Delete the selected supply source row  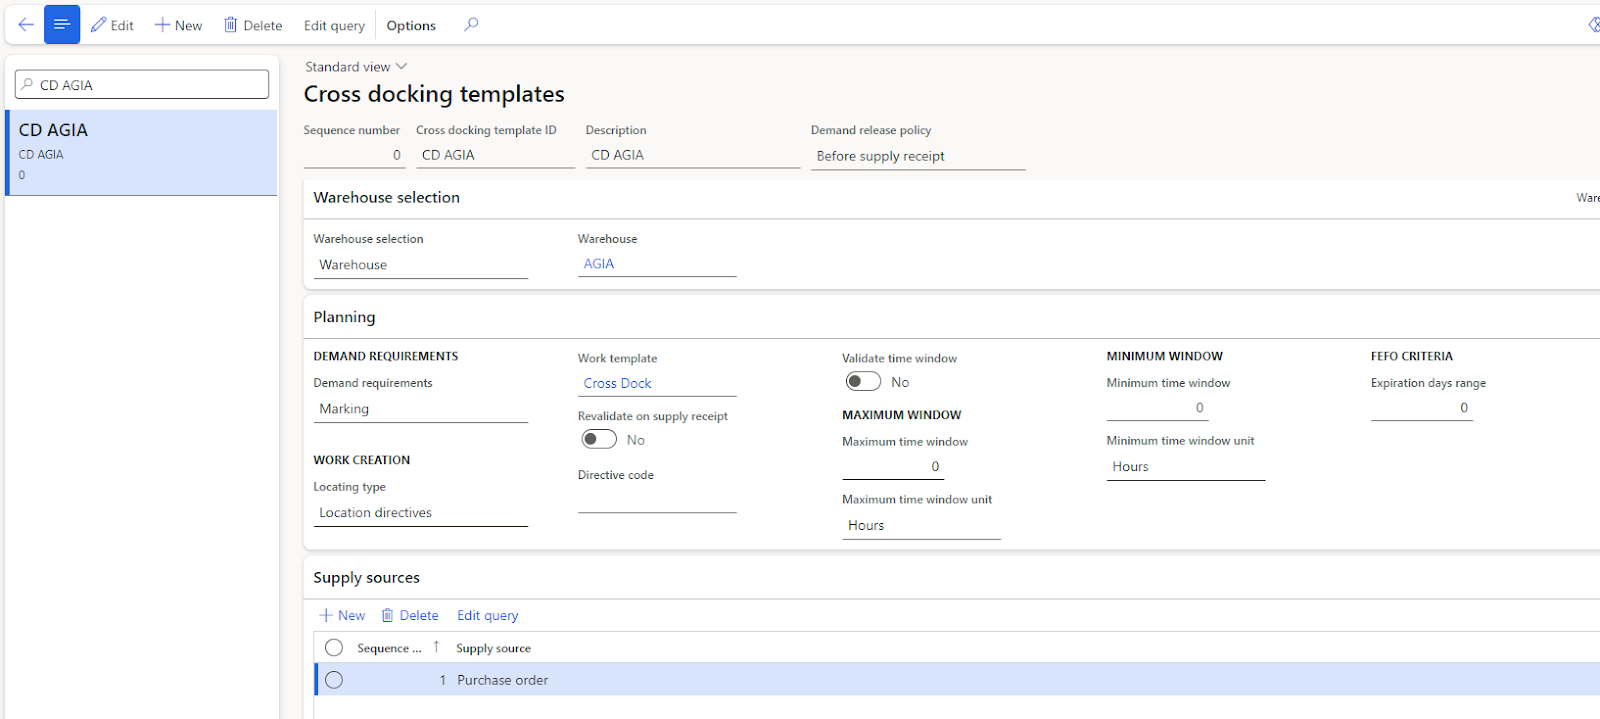coord(410,616)
